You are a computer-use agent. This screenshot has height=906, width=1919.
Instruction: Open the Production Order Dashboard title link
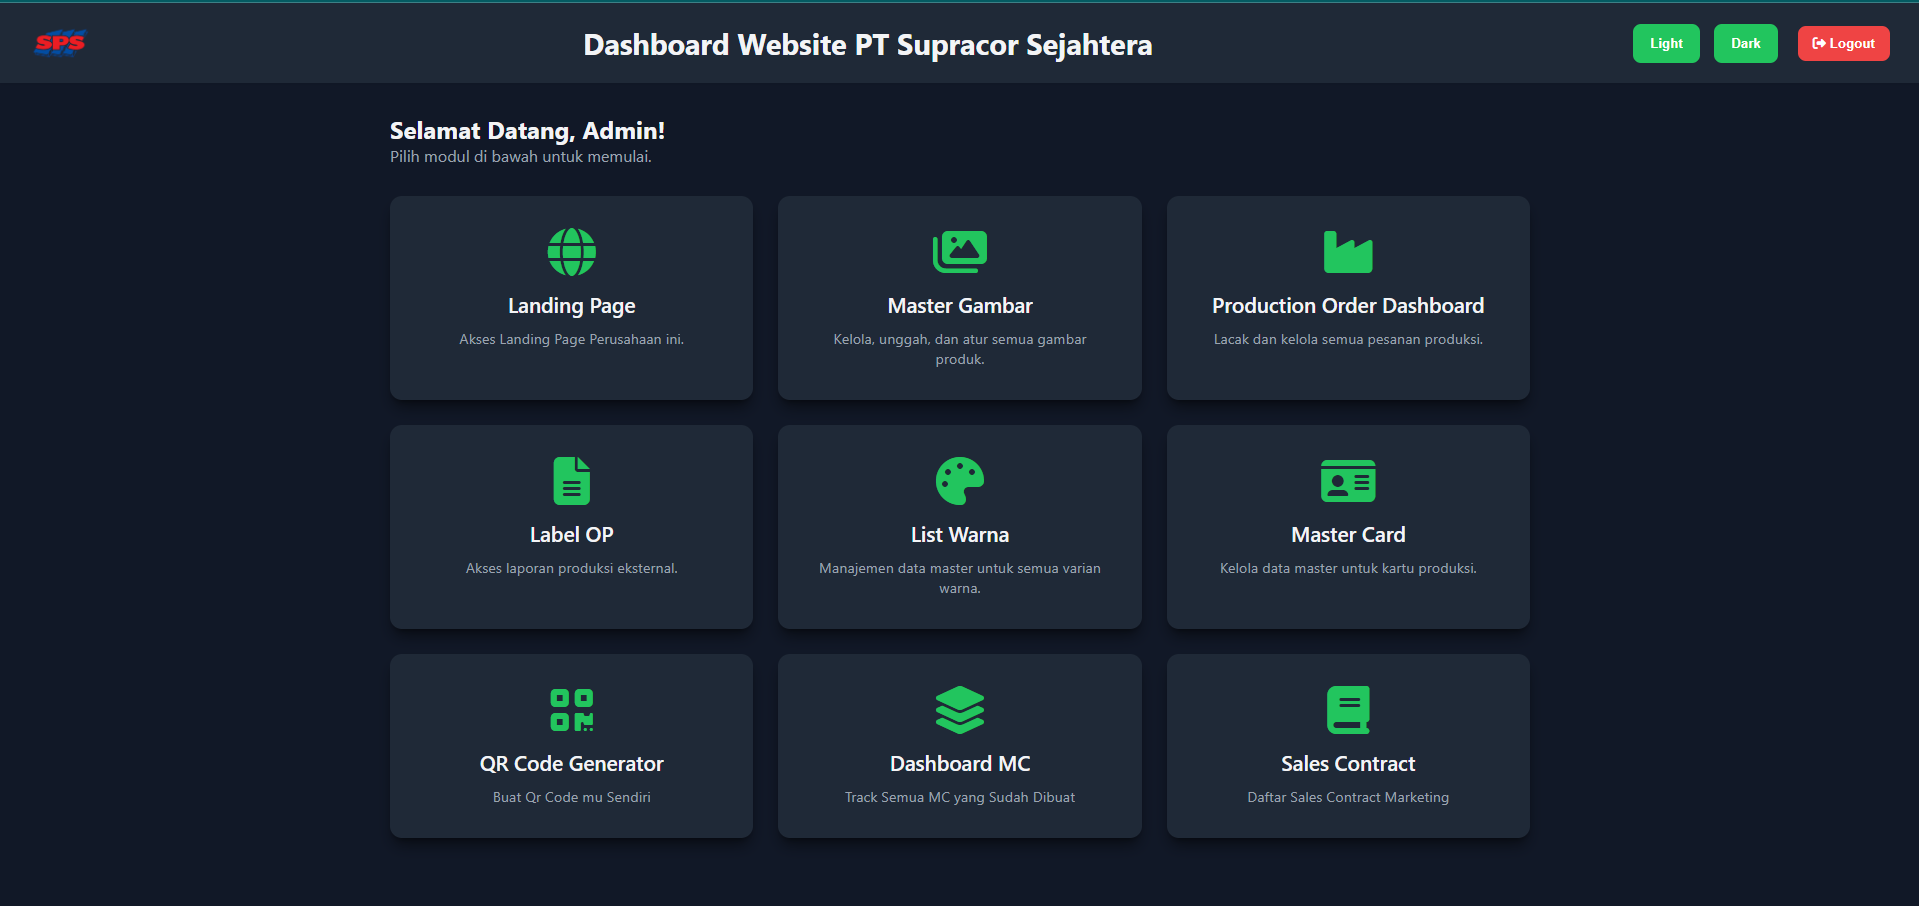1347,306
